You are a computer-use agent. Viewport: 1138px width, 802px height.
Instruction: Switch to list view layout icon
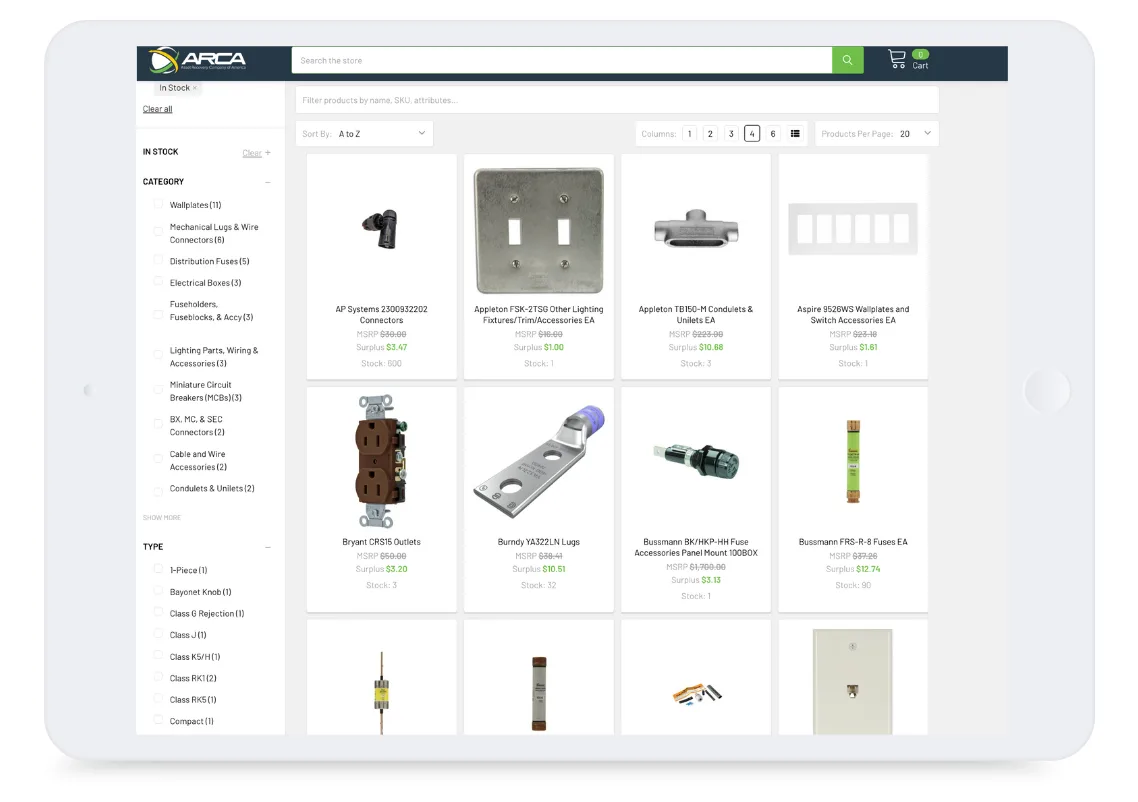coord(795,134)
